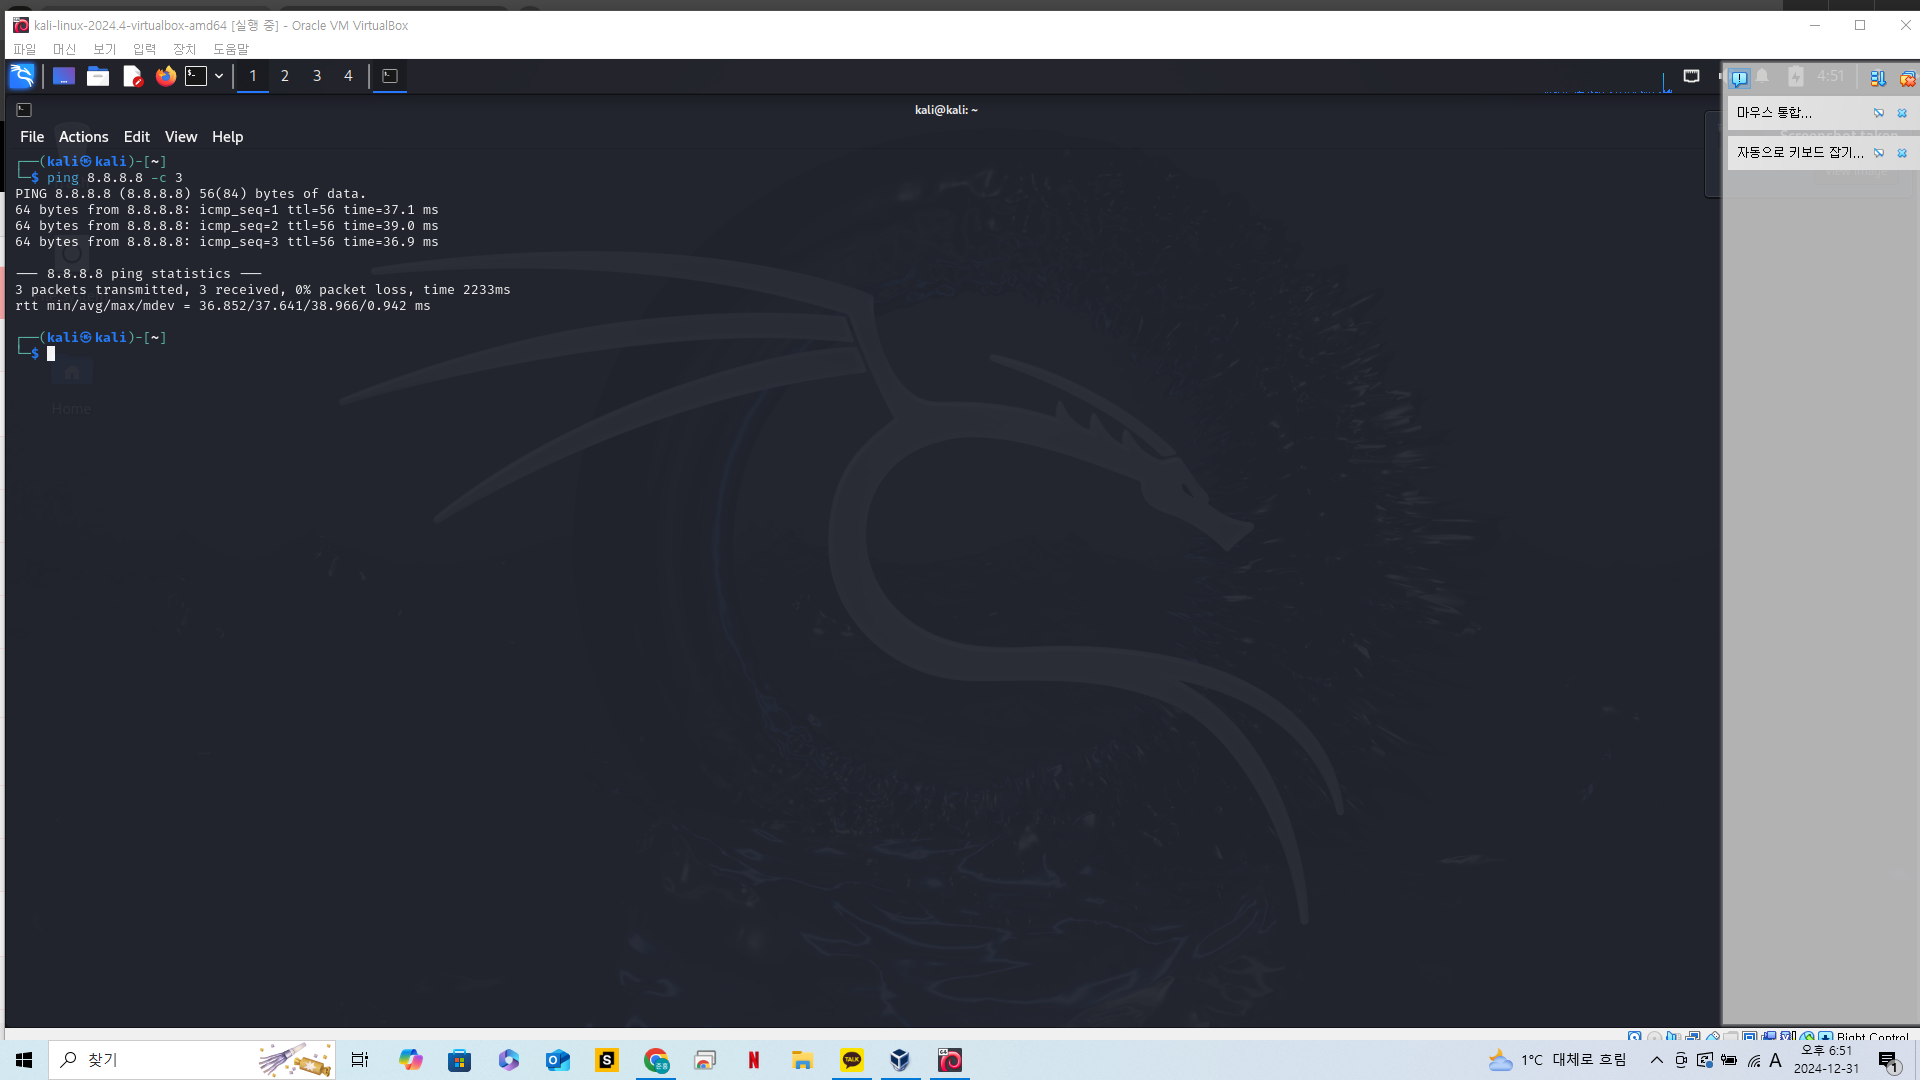The width and height of the screenshot is (1920, 1080).
Task: Launch terminal emulator from Kali panel
Action: pyautogui.click(x=196, y=76)
